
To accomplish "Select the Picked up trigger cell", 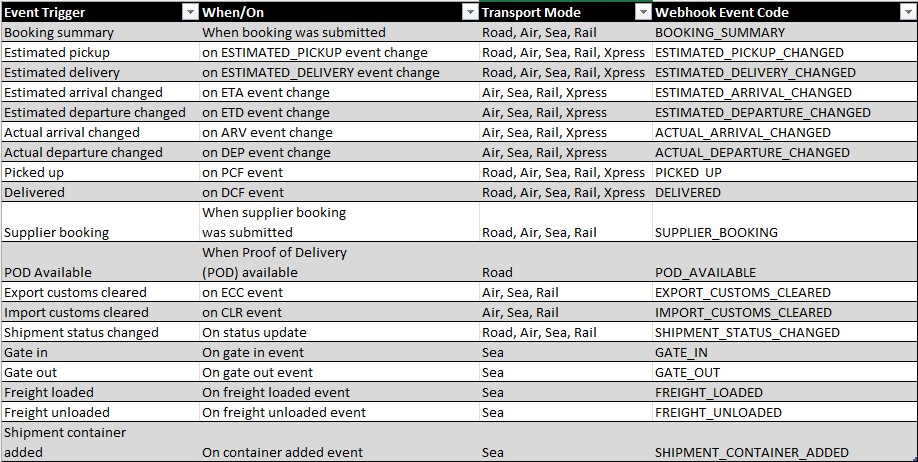I will tap(35, 172).
